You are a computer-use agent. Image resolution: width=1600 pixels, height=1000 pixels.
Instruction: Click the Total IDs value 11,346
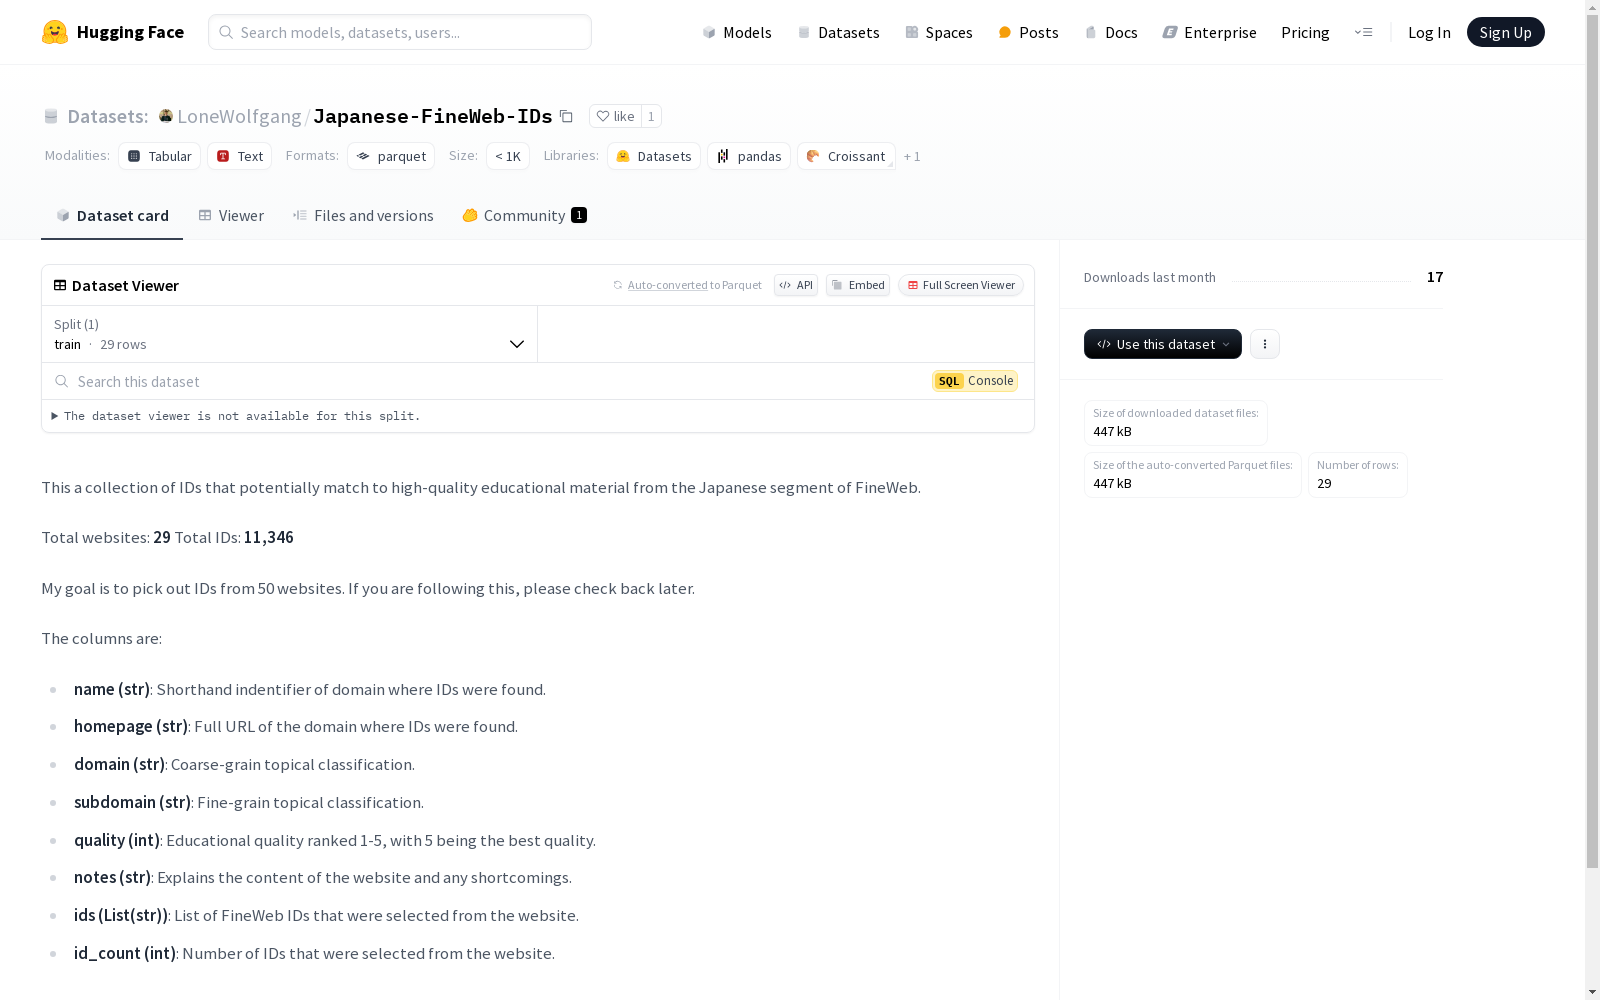click(269, 538)
